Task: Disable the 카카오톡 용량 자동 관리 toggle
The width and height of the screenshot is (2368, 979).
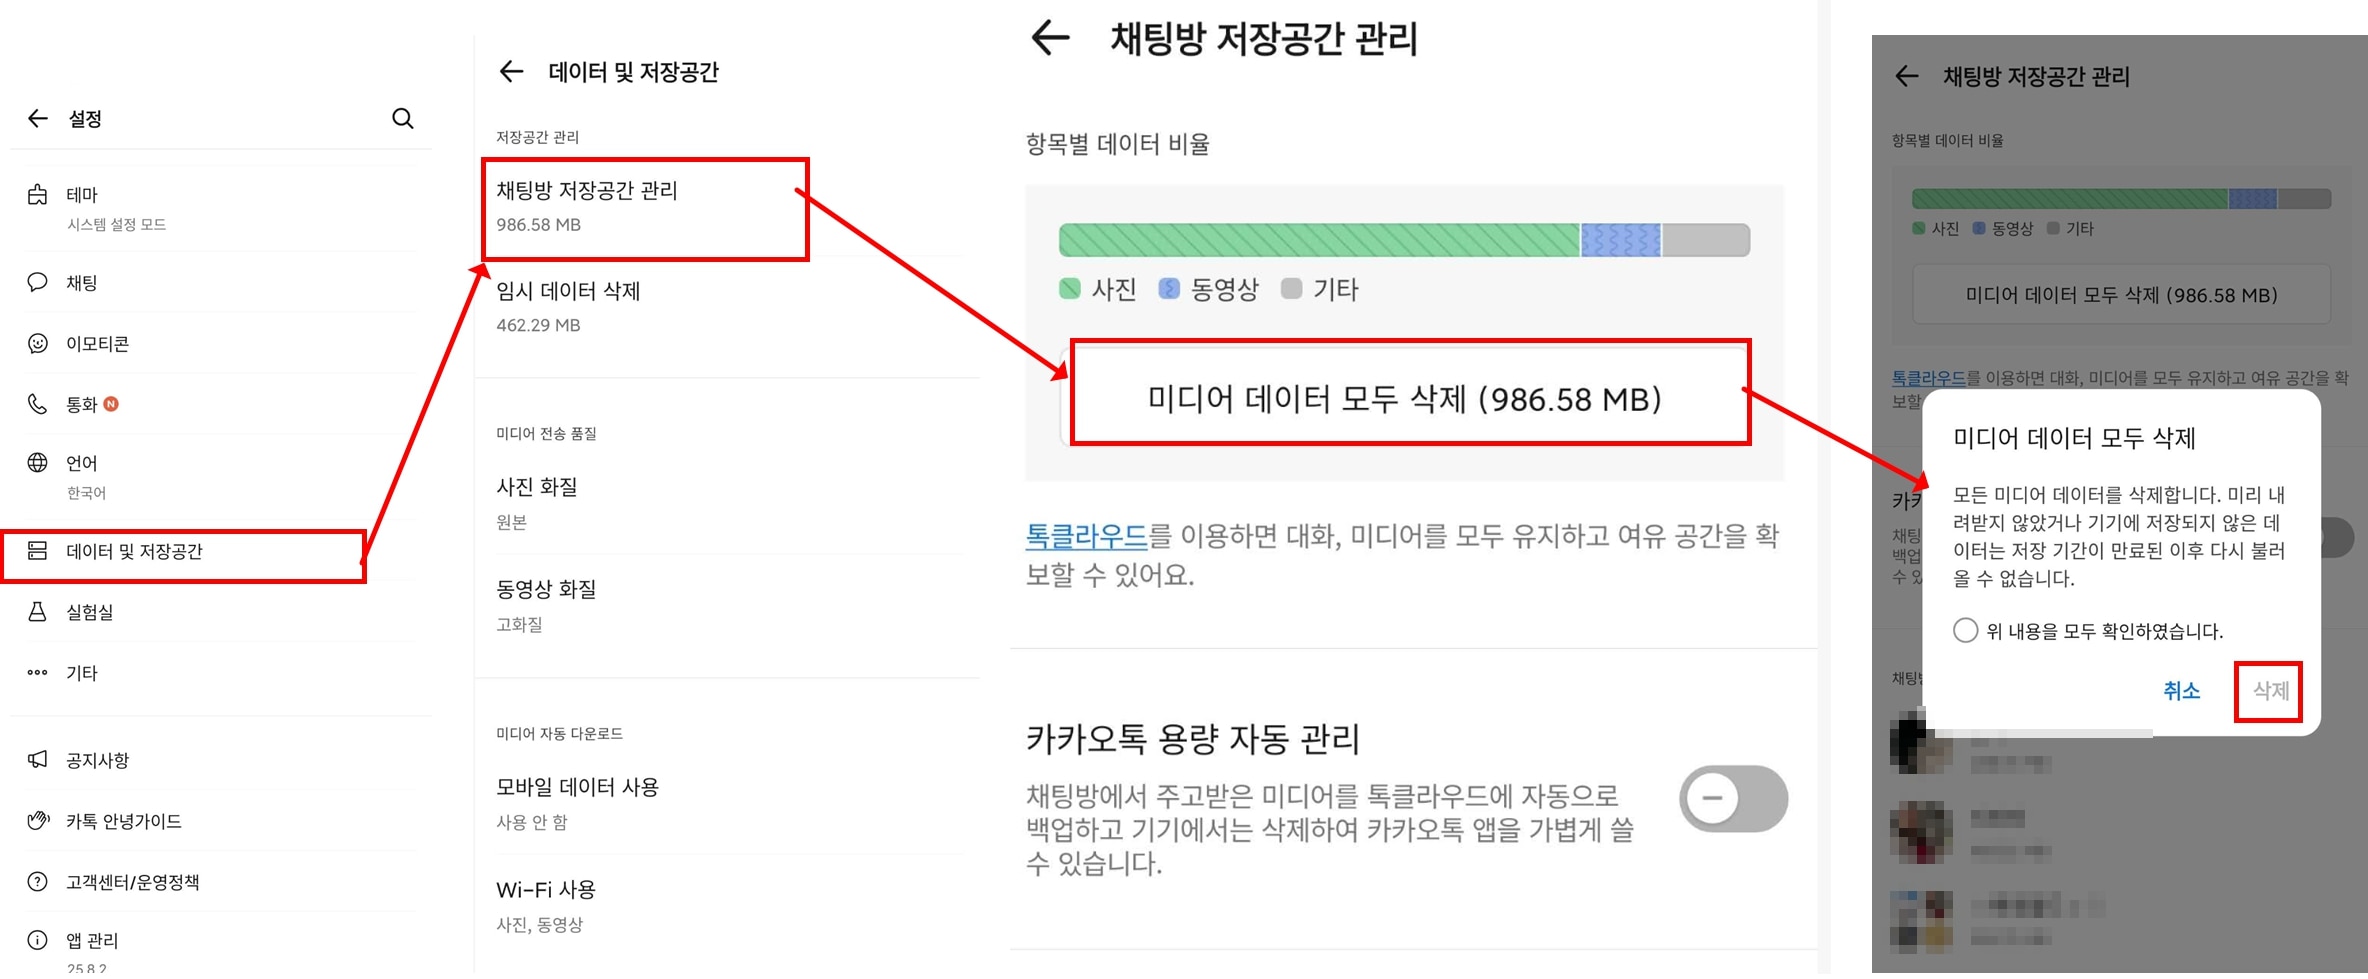Action: click(x=1733, y=798)
